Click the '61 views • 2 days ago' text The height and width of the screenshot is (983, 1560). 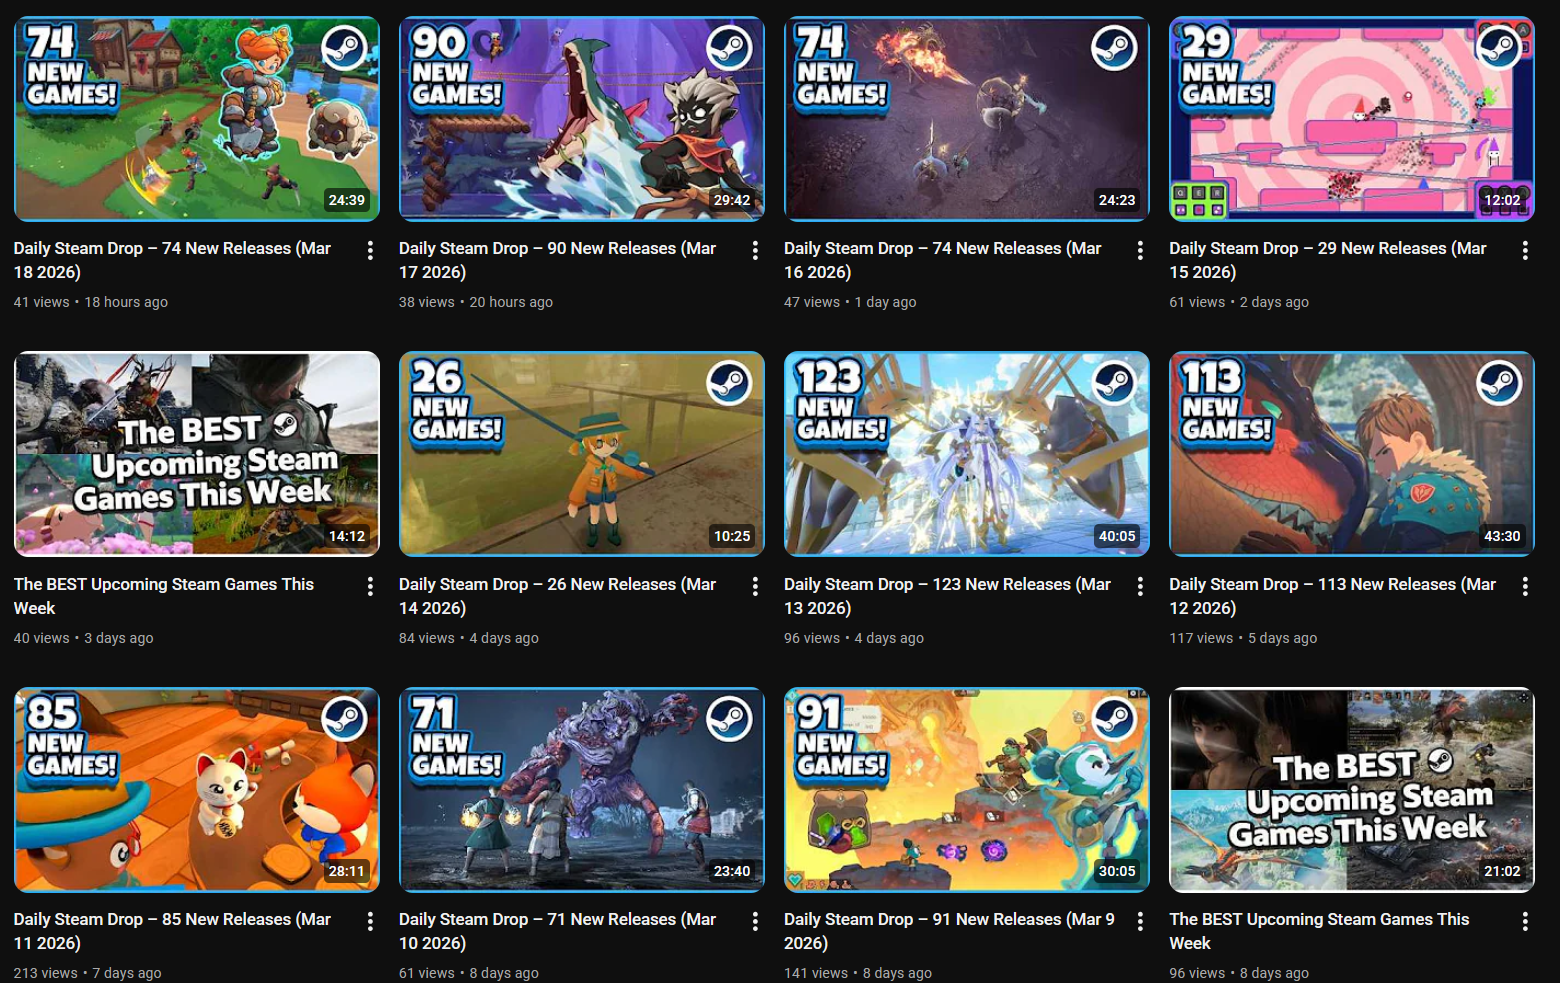[x=1239, y=302]
